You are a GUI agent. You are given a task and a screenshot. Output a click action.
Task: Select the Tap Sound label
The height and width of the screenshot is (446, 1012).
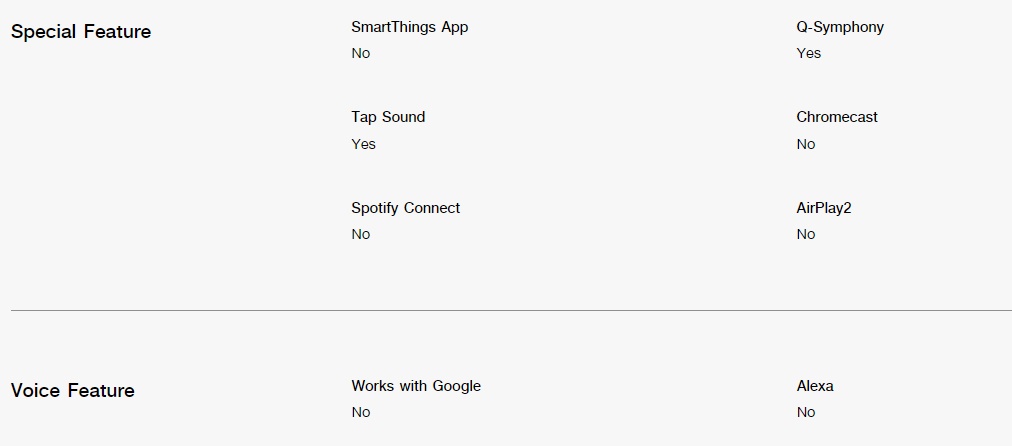pos(388,117)
